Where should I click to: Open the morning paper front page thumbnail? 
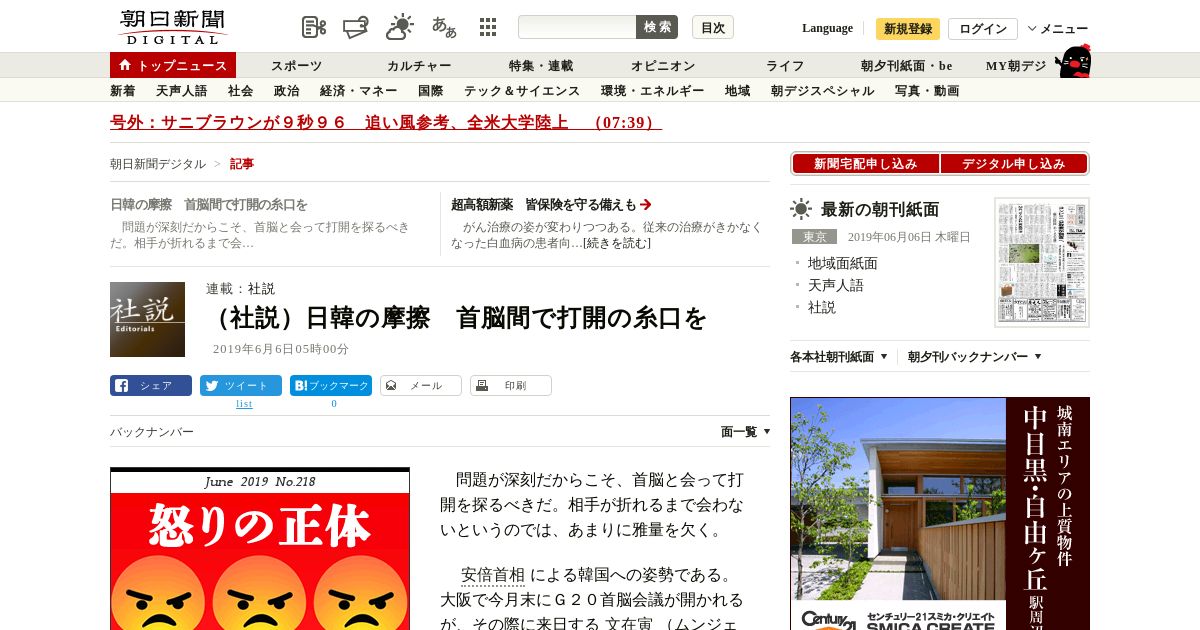click(1042, 262)
